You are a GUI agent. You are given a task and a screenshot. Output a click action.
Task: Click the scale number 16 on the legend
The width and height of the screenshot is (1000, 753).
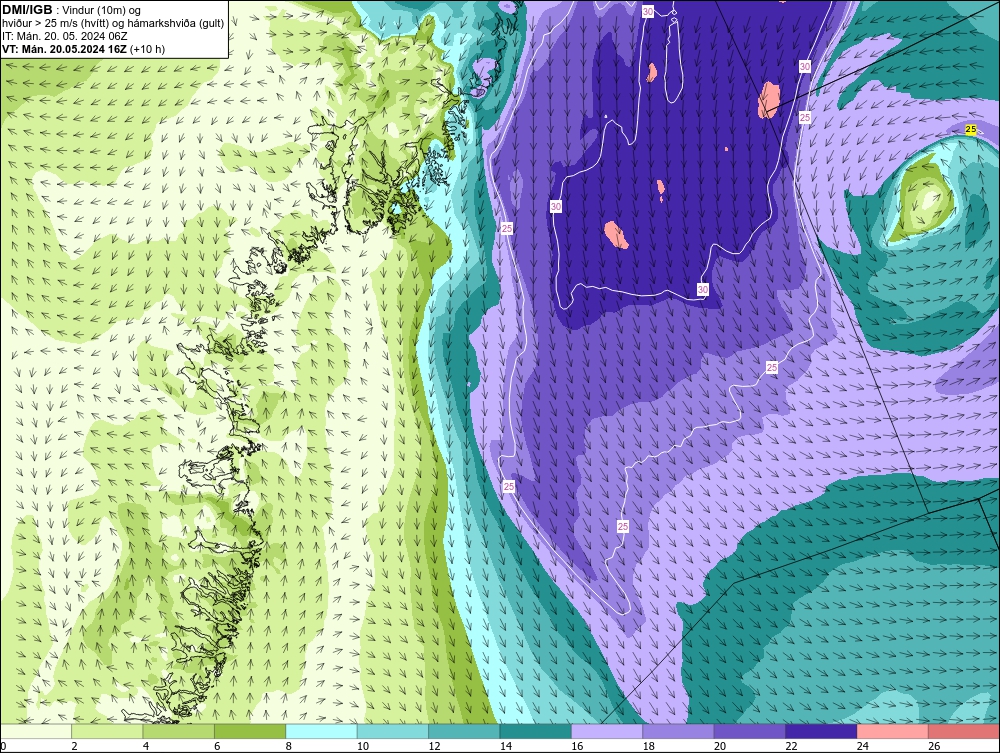point(577,746)
